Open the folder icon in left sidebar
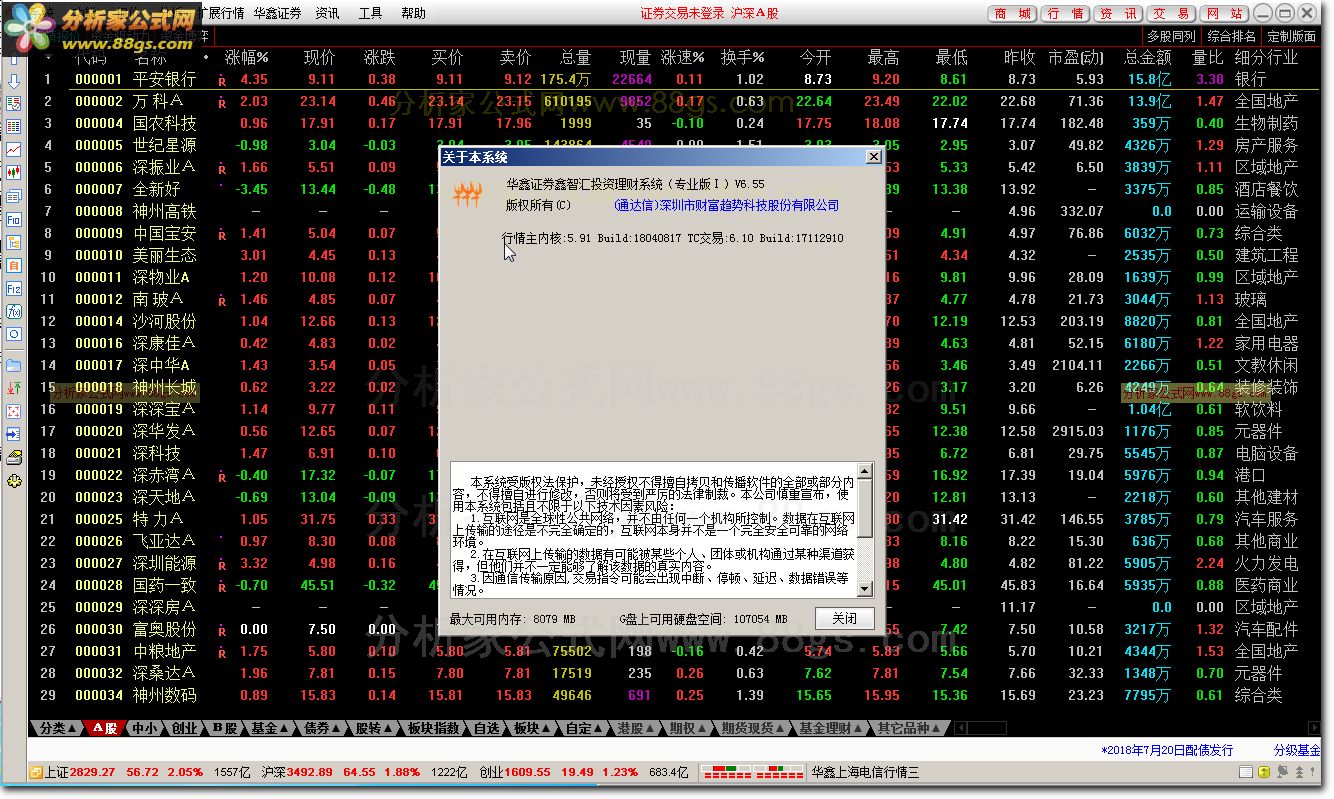This screenshot has width=1334, height=799. click(x=13, y=365)
